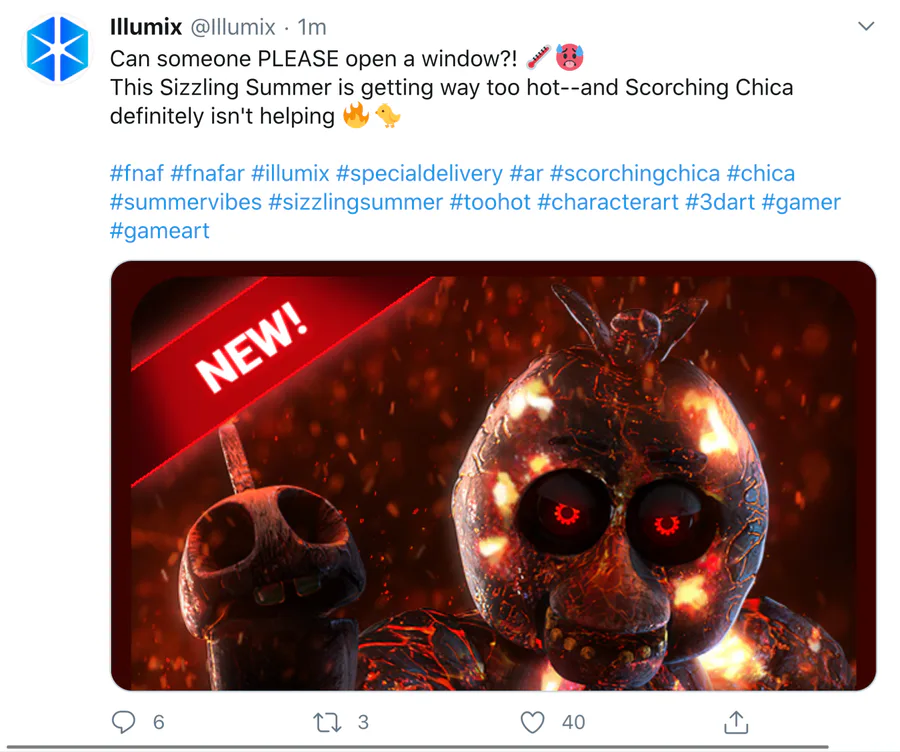Like the tweet with the heart icon
Screen dimensions: 900x752
click(x=532, y=722)
